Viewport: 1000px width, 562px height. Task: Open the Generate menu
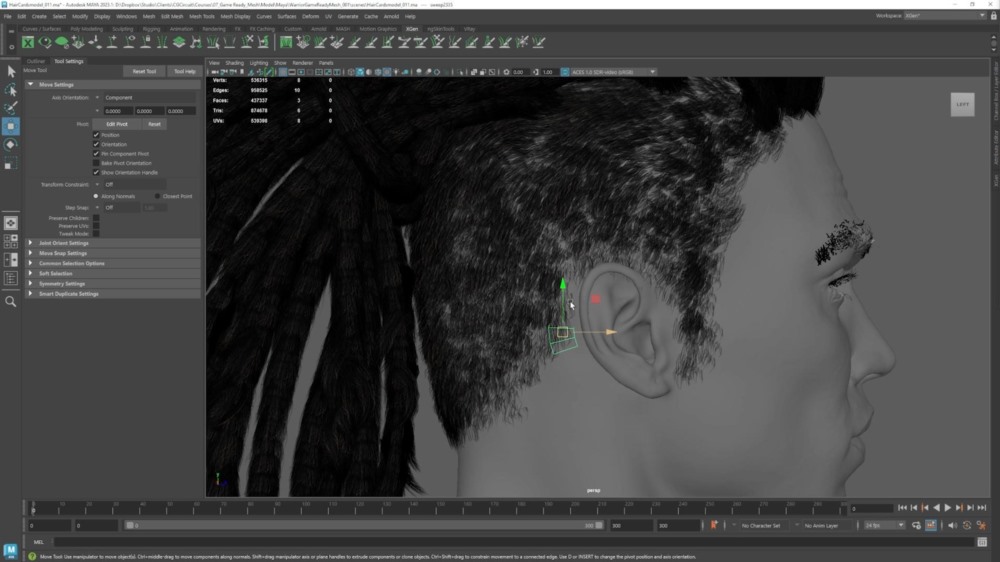point(348,17)
